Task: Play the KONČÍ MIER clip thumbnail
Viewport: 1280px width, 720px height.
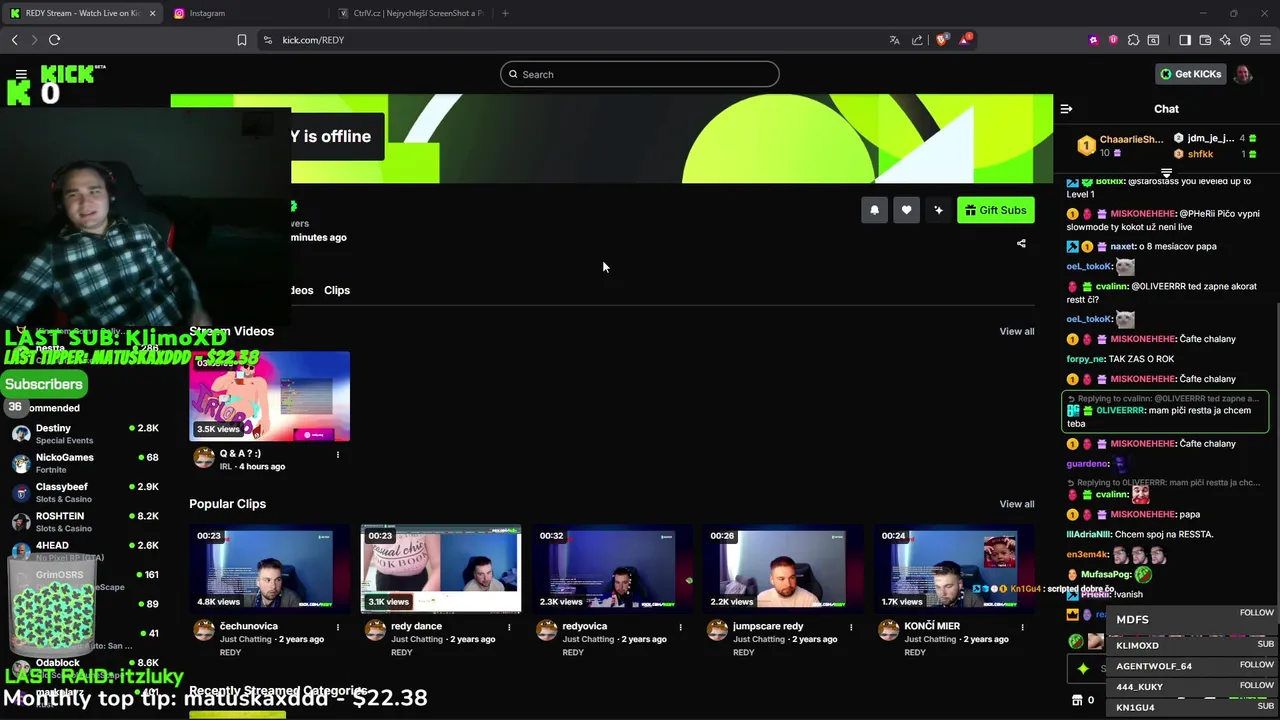Action: (x=954, y=568)
